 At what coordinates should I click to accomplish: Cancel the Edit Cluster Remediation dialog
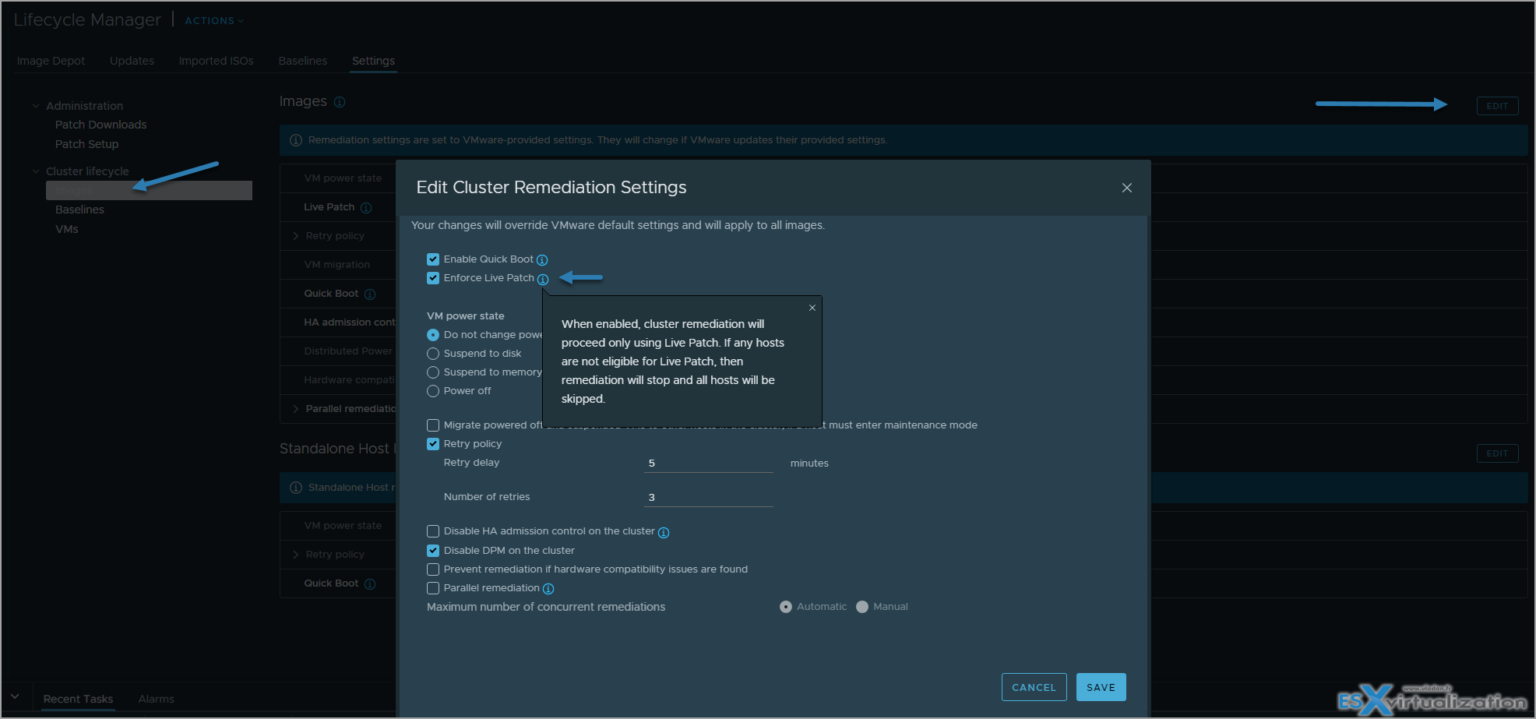pos(1033,687)
